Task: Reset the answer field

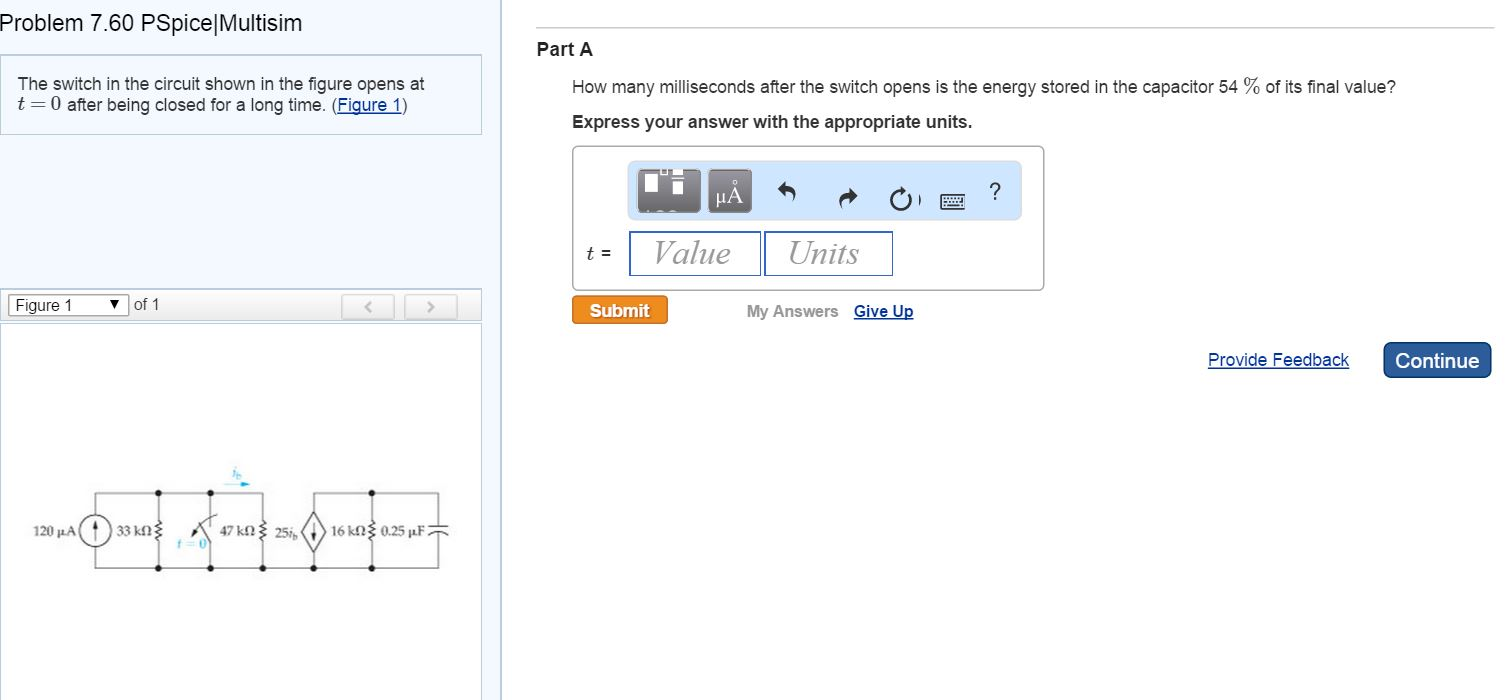Action: point(901,201)
